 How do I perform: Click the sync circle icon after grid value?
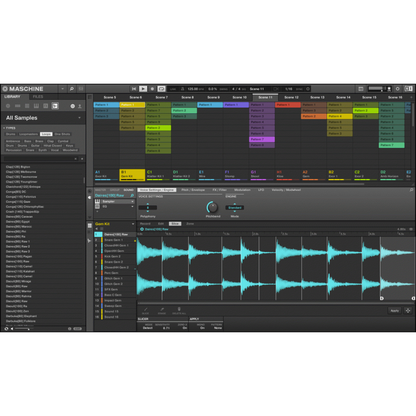tap(308, 89)
